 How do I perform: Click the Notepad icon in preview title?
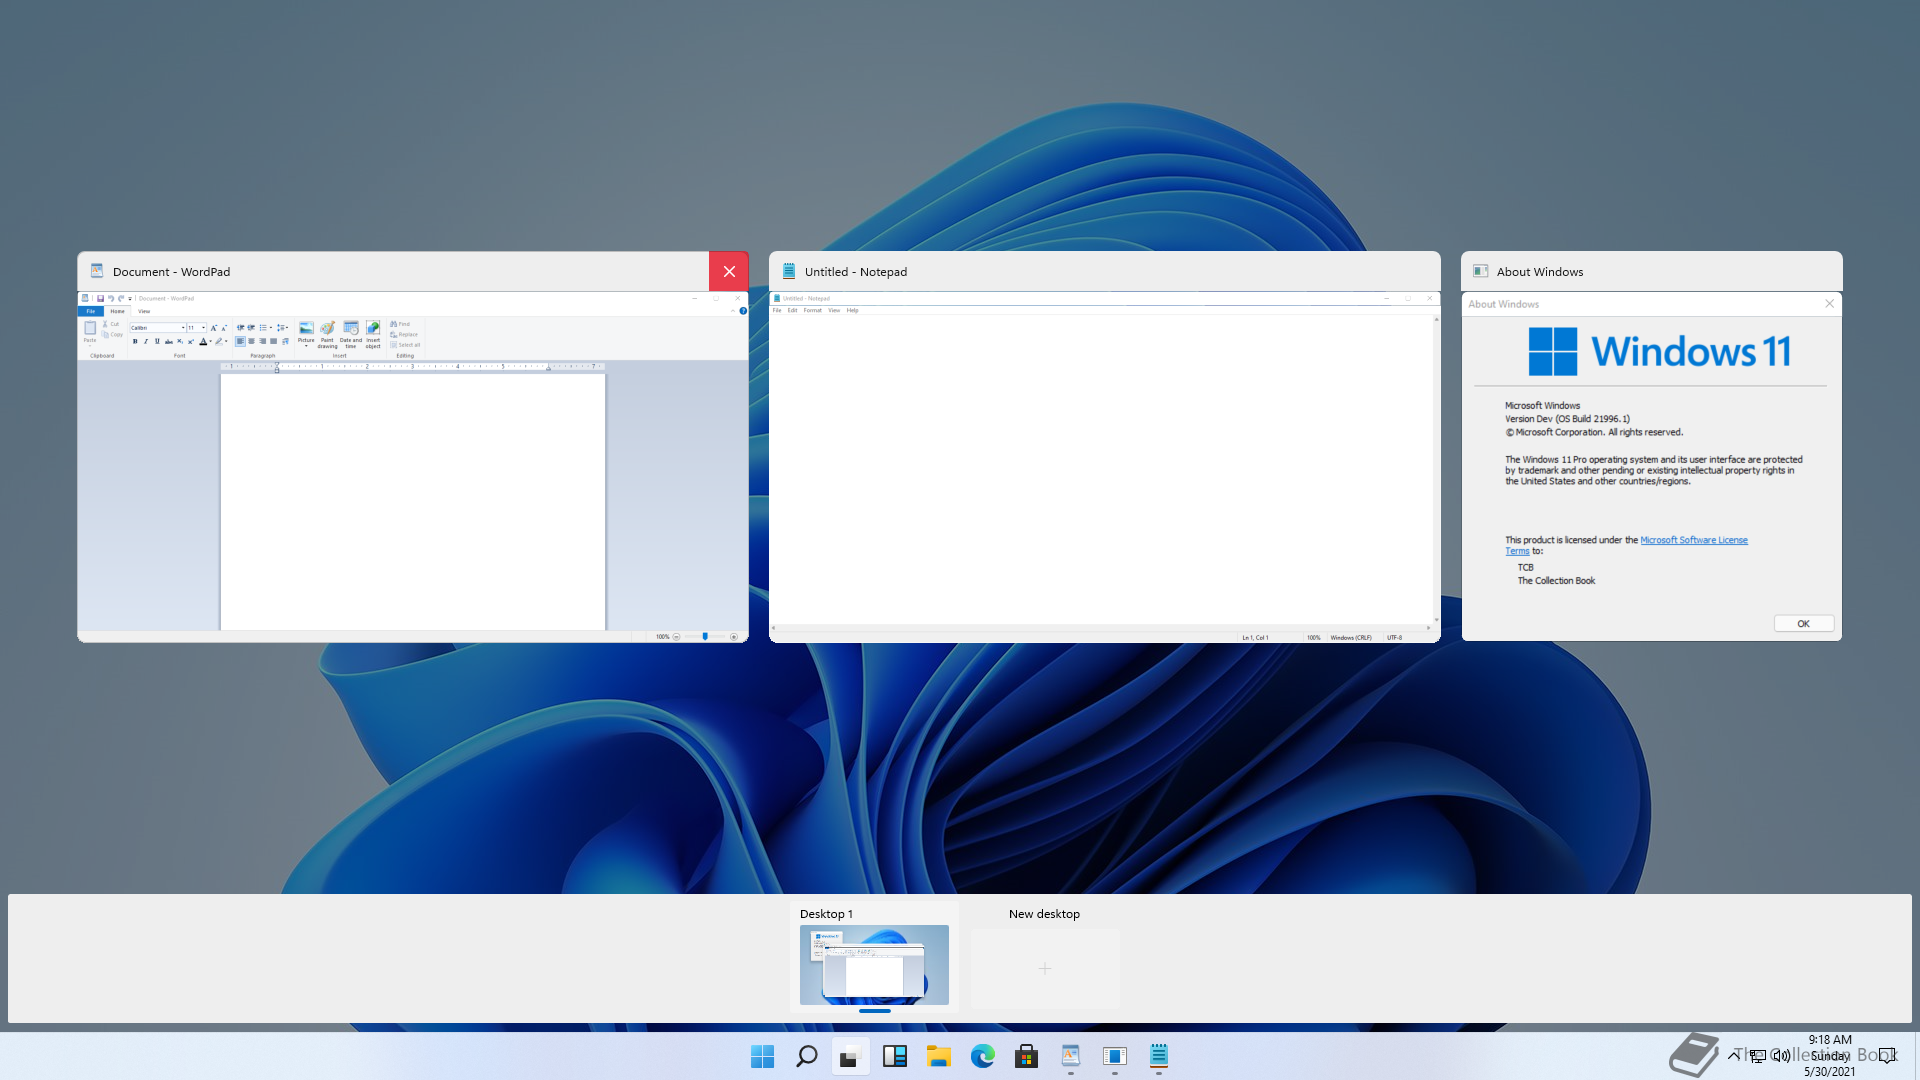click(789, 271)
